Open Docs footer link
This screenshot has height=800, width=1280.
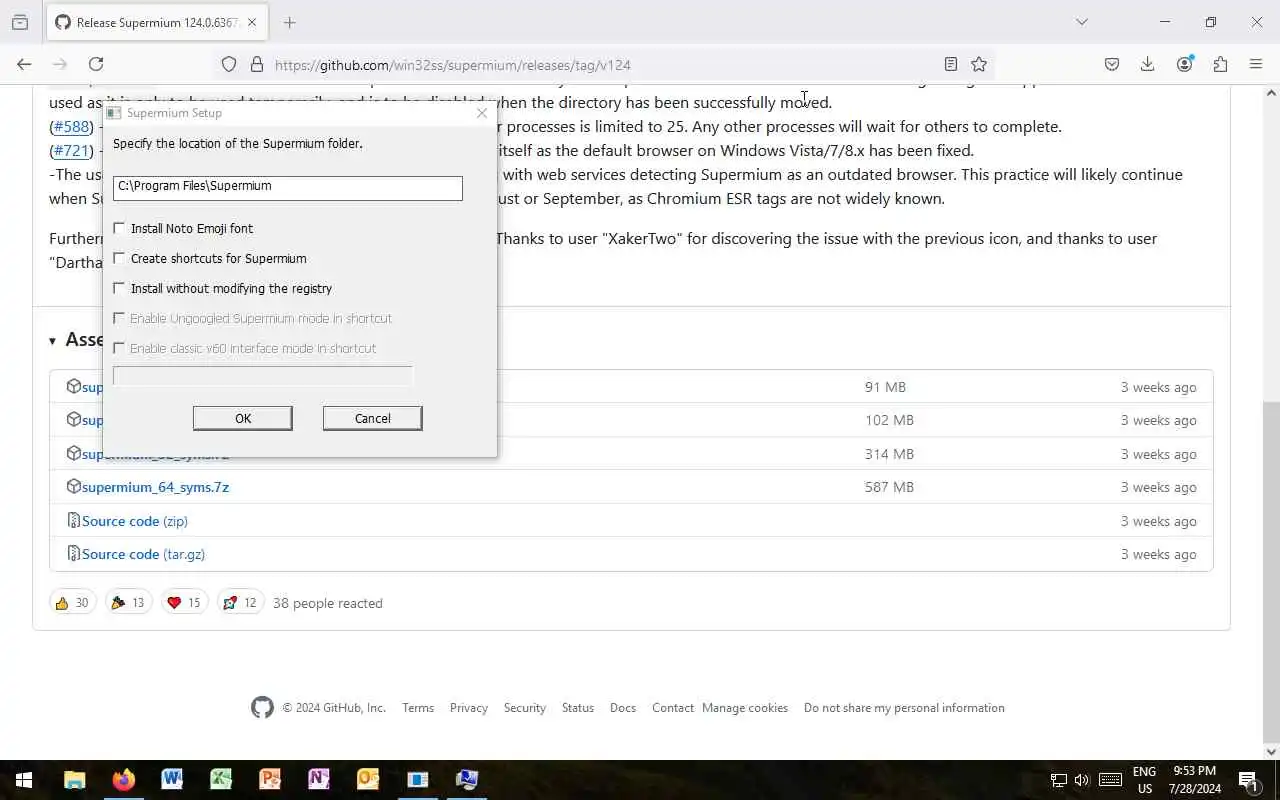pyautogui.click(x=623, y=708)
